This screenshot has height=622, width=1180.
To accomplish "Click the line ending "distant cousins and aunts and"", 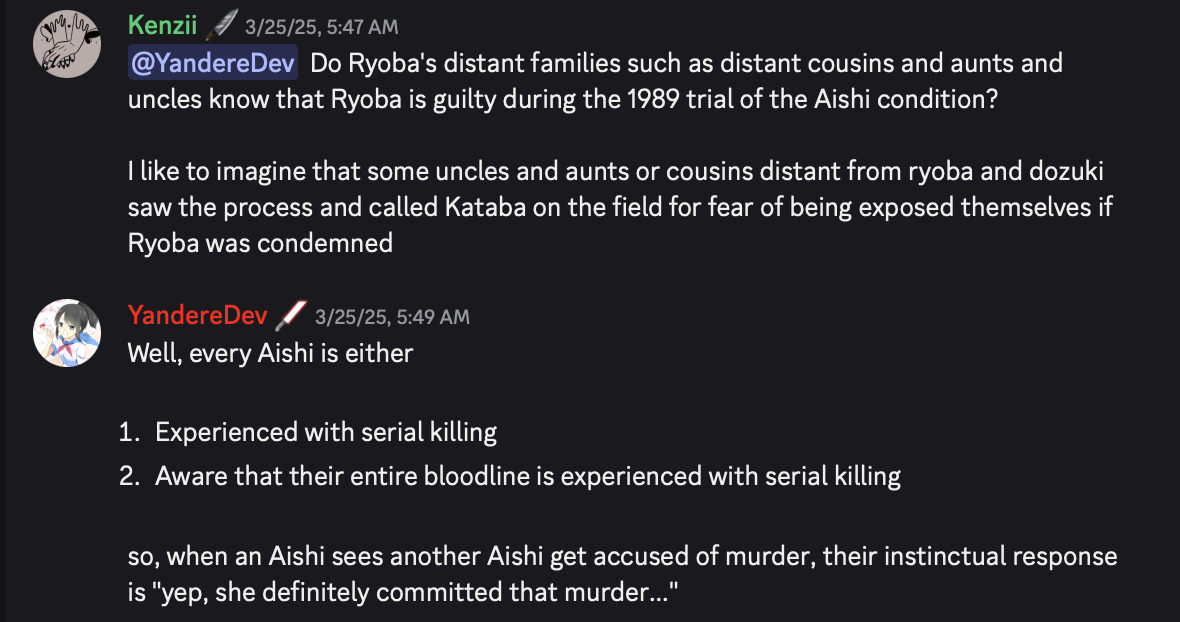I will pos(686,64).
